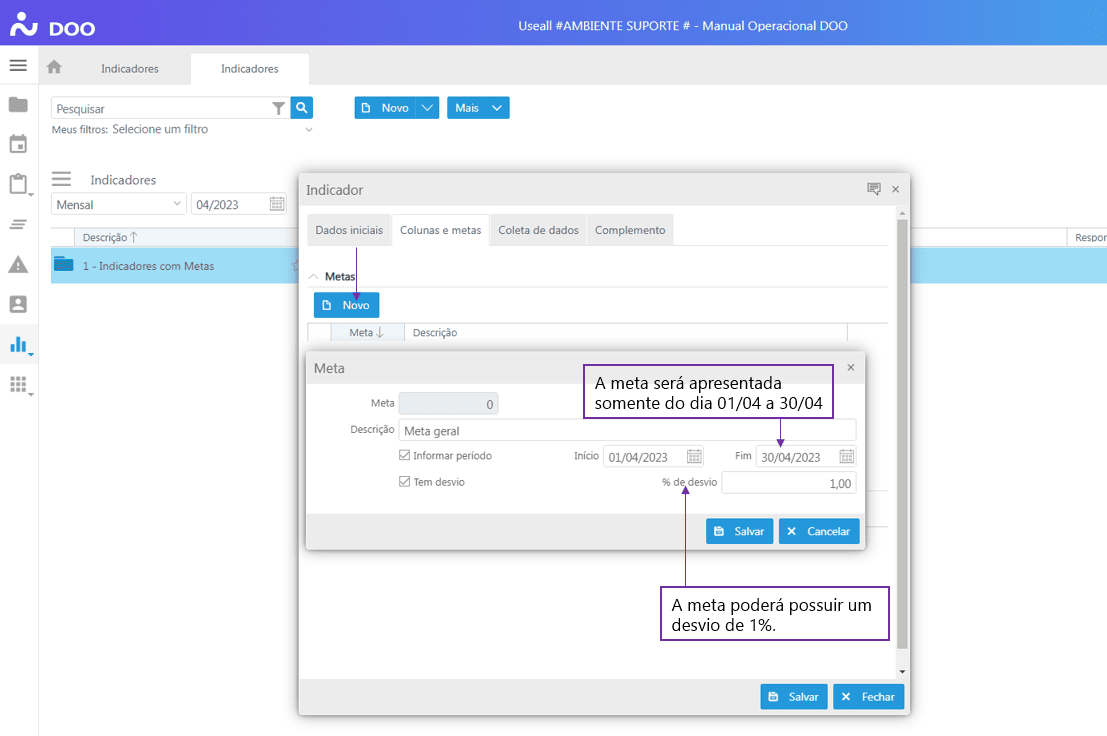Image resolution: width=1107 pixels, height=736 pixels.
Task: Toggle the Informar período checkbox
Action: (405, 456)
